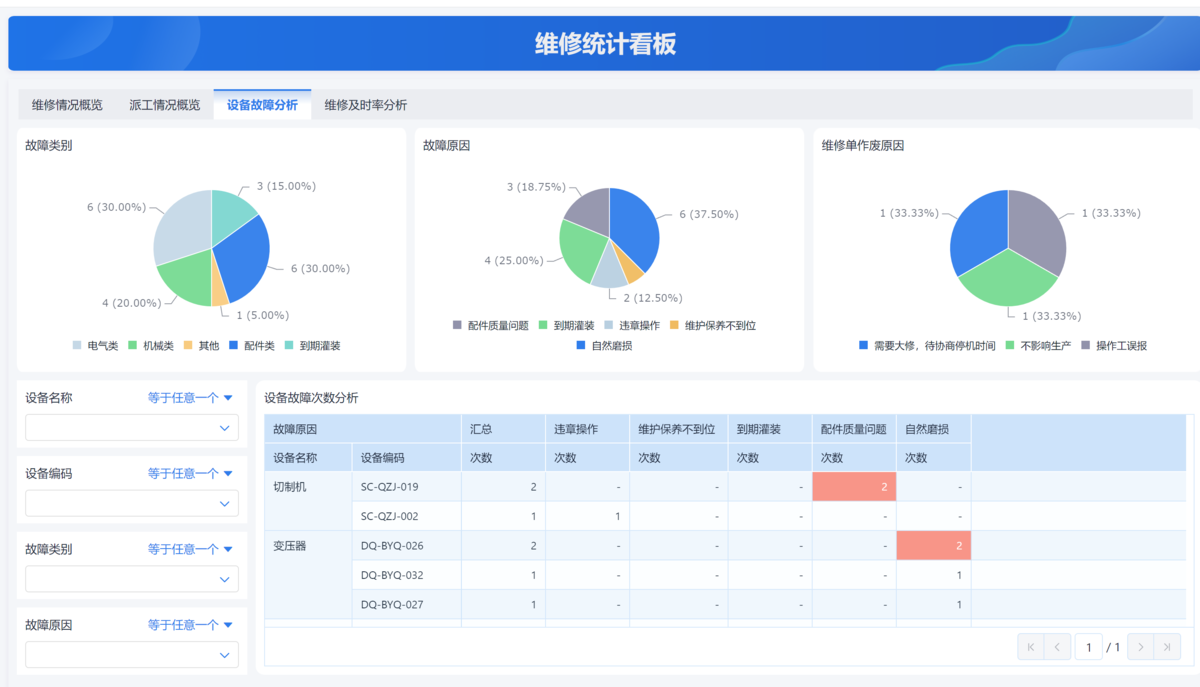The height and width of the screenshot is (687, 1200).
Task: Select the 维修及时率分析 tab
Action: (365, 105)
